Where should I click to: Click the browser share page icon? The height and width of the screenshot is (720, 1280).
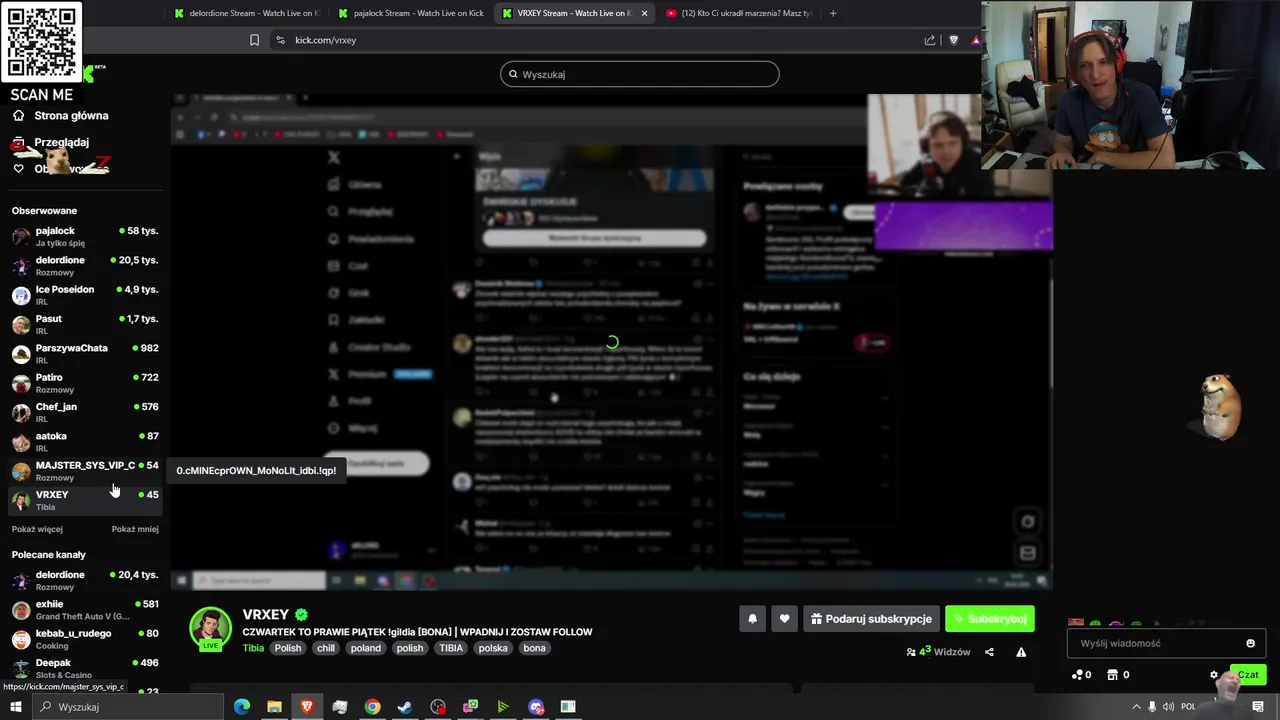pyautogui.click(x=930, y=40)
